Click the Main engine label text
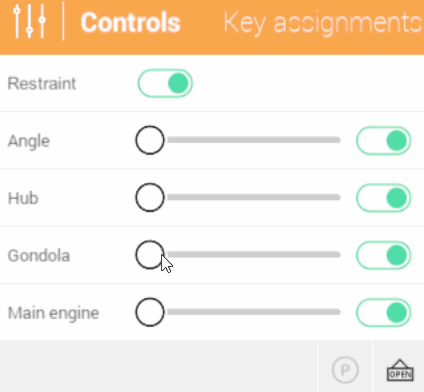Image resolution: width=424 pixels, height=392 pixels. tap(53, 314)
